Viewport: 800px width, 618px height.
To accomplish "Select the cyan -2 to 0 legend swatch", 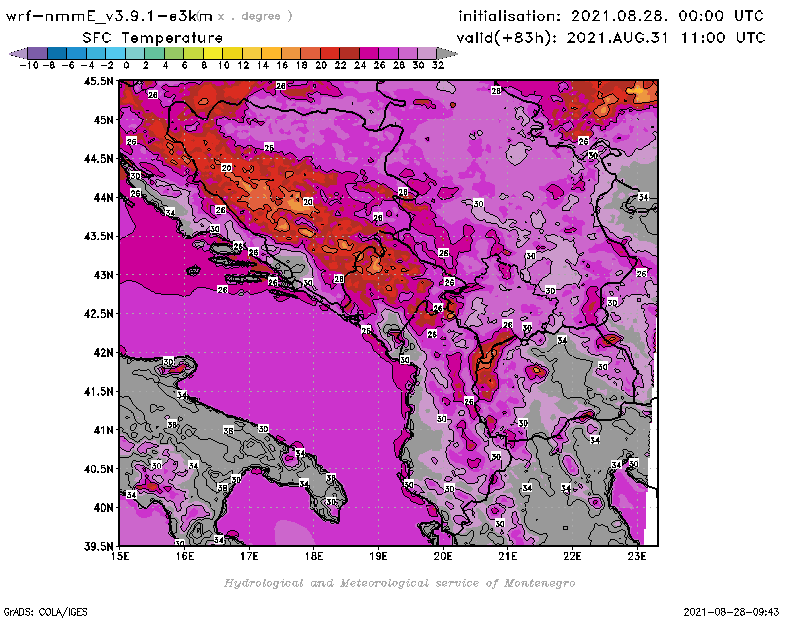I will pyautogui.click(x=115, y=54).
